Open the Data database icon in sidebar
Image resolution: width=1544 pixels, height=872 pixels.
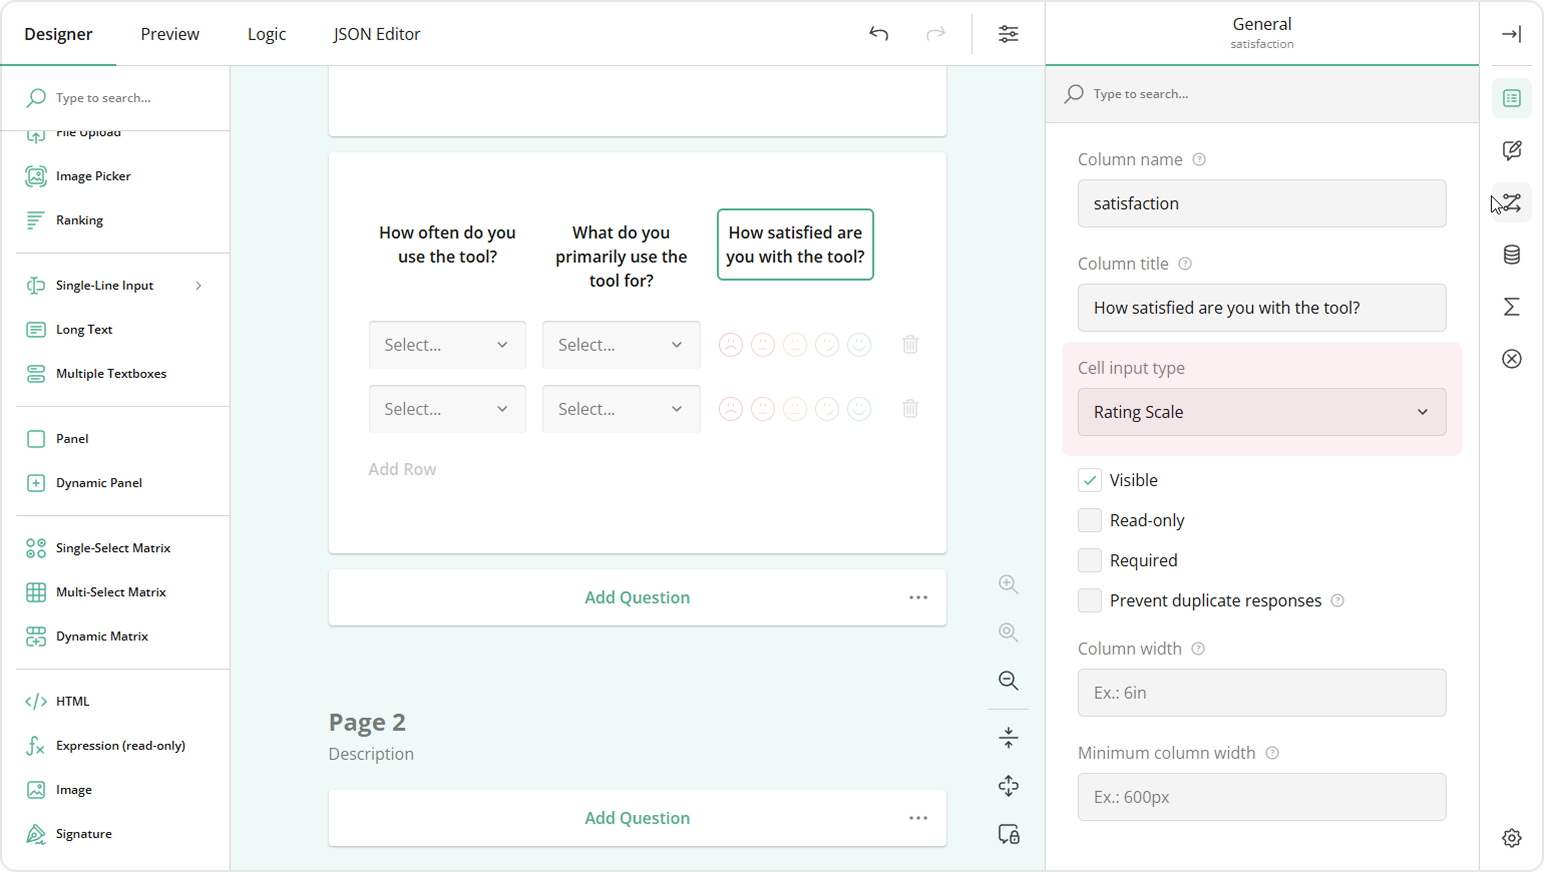1511,255
